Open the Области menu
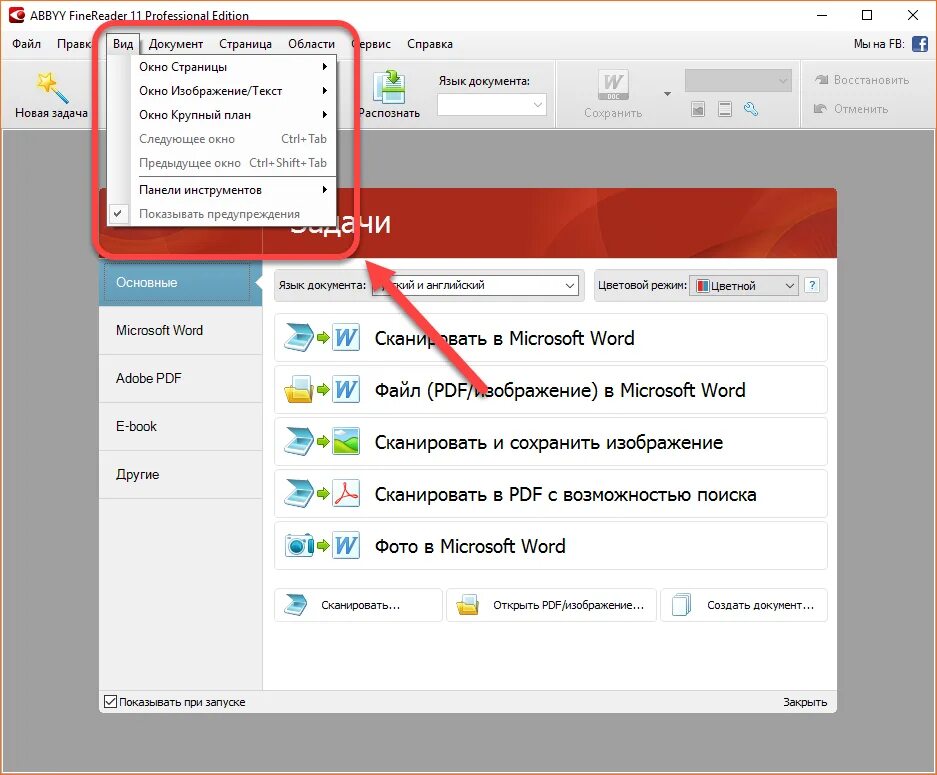The height and width of the screenshot is (775, 937). (x=311, y=44)
